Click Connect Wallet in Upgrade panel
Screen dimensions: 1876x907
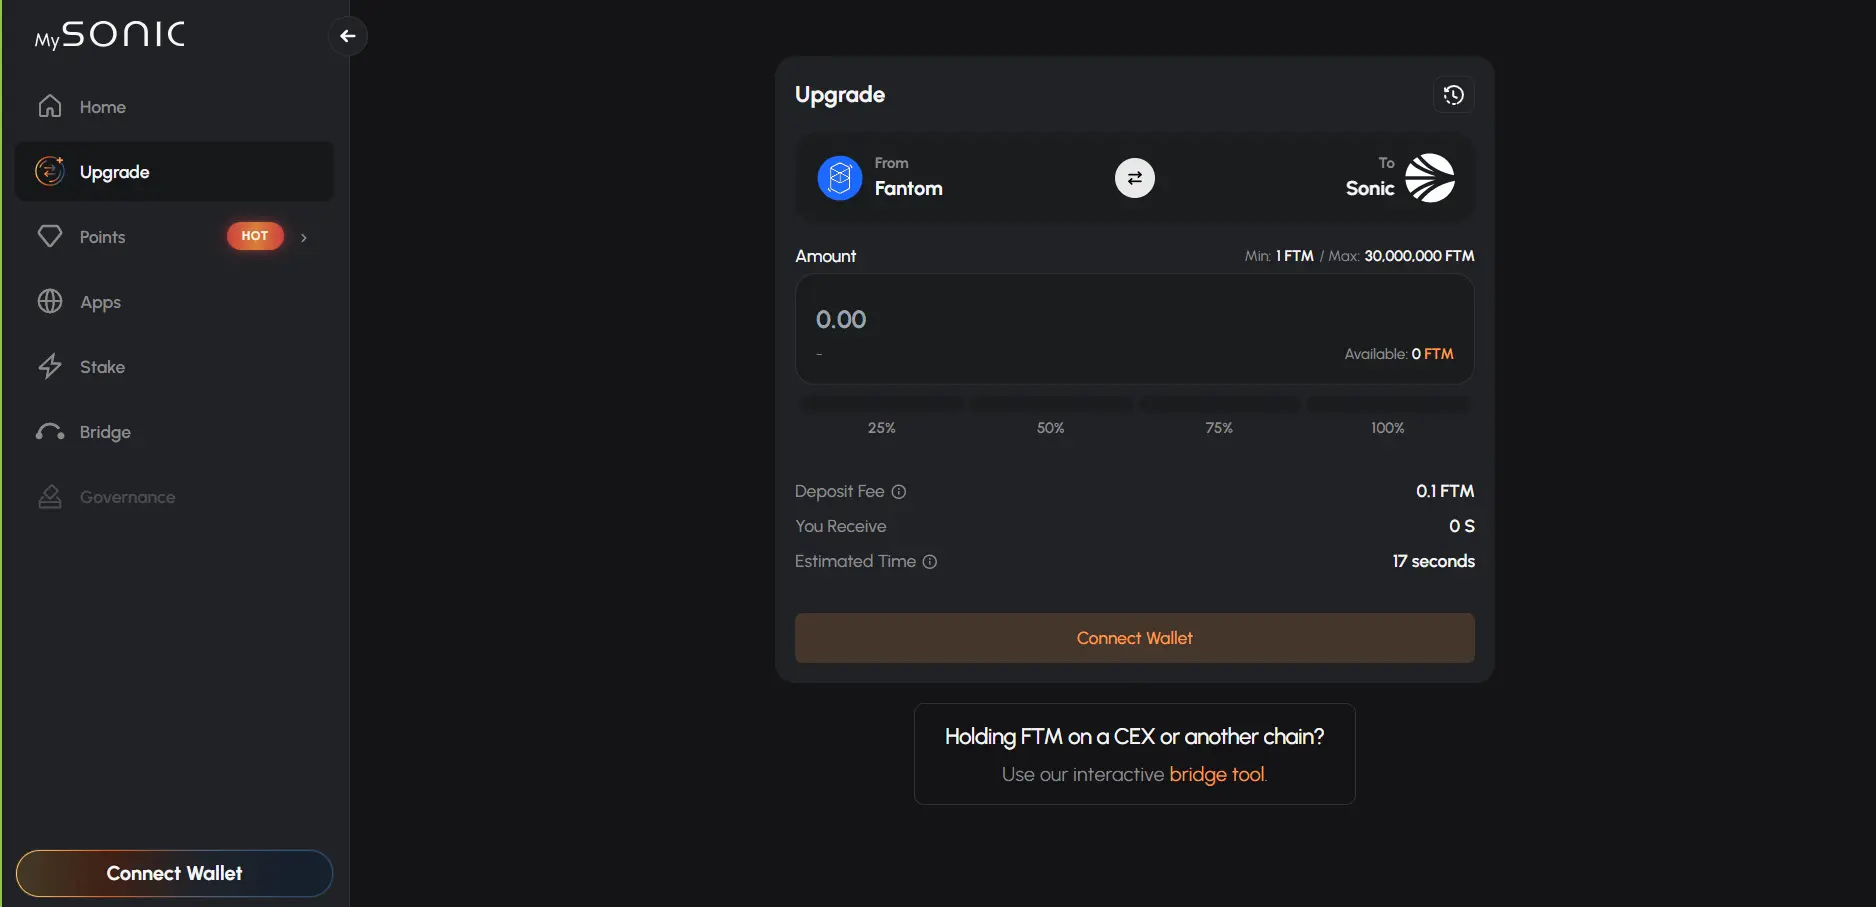click(1135, 638)
